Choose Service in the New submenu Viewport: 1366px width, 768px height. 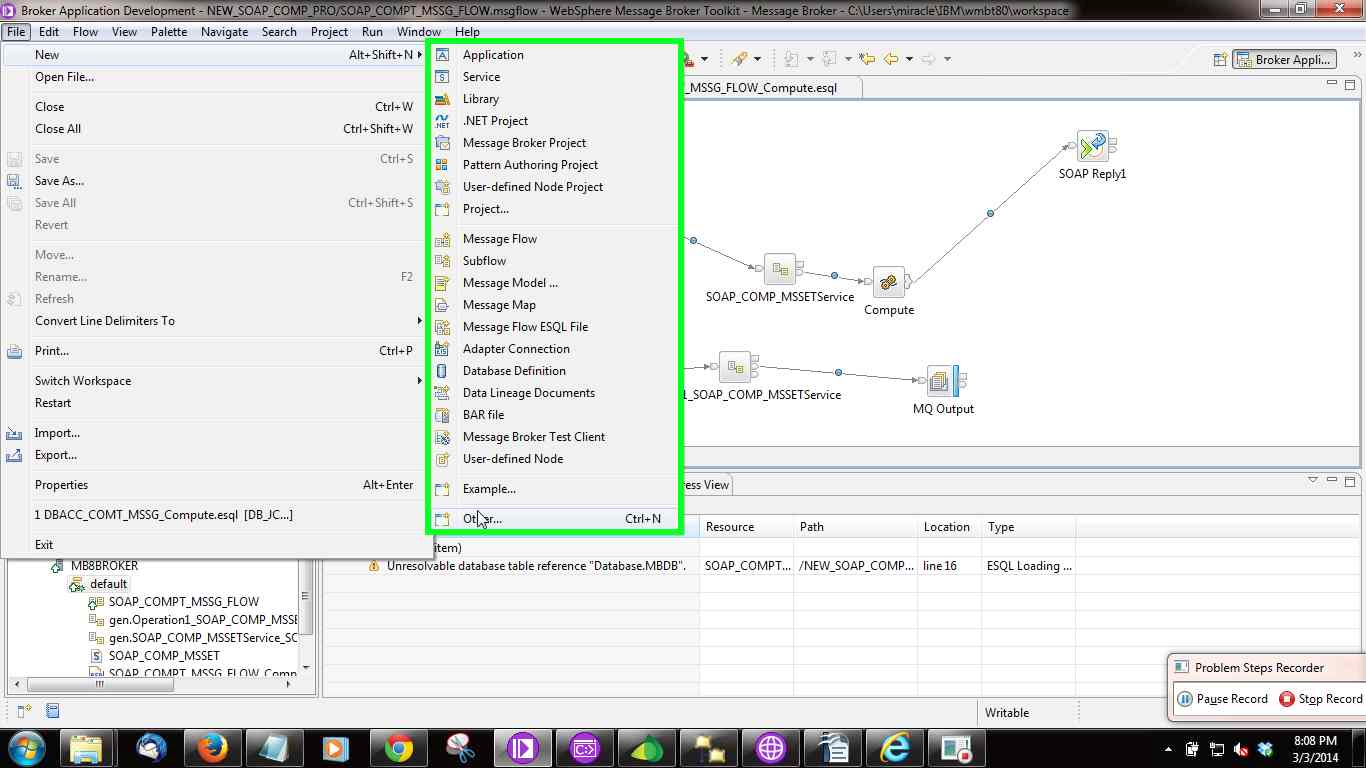[555, 77]
